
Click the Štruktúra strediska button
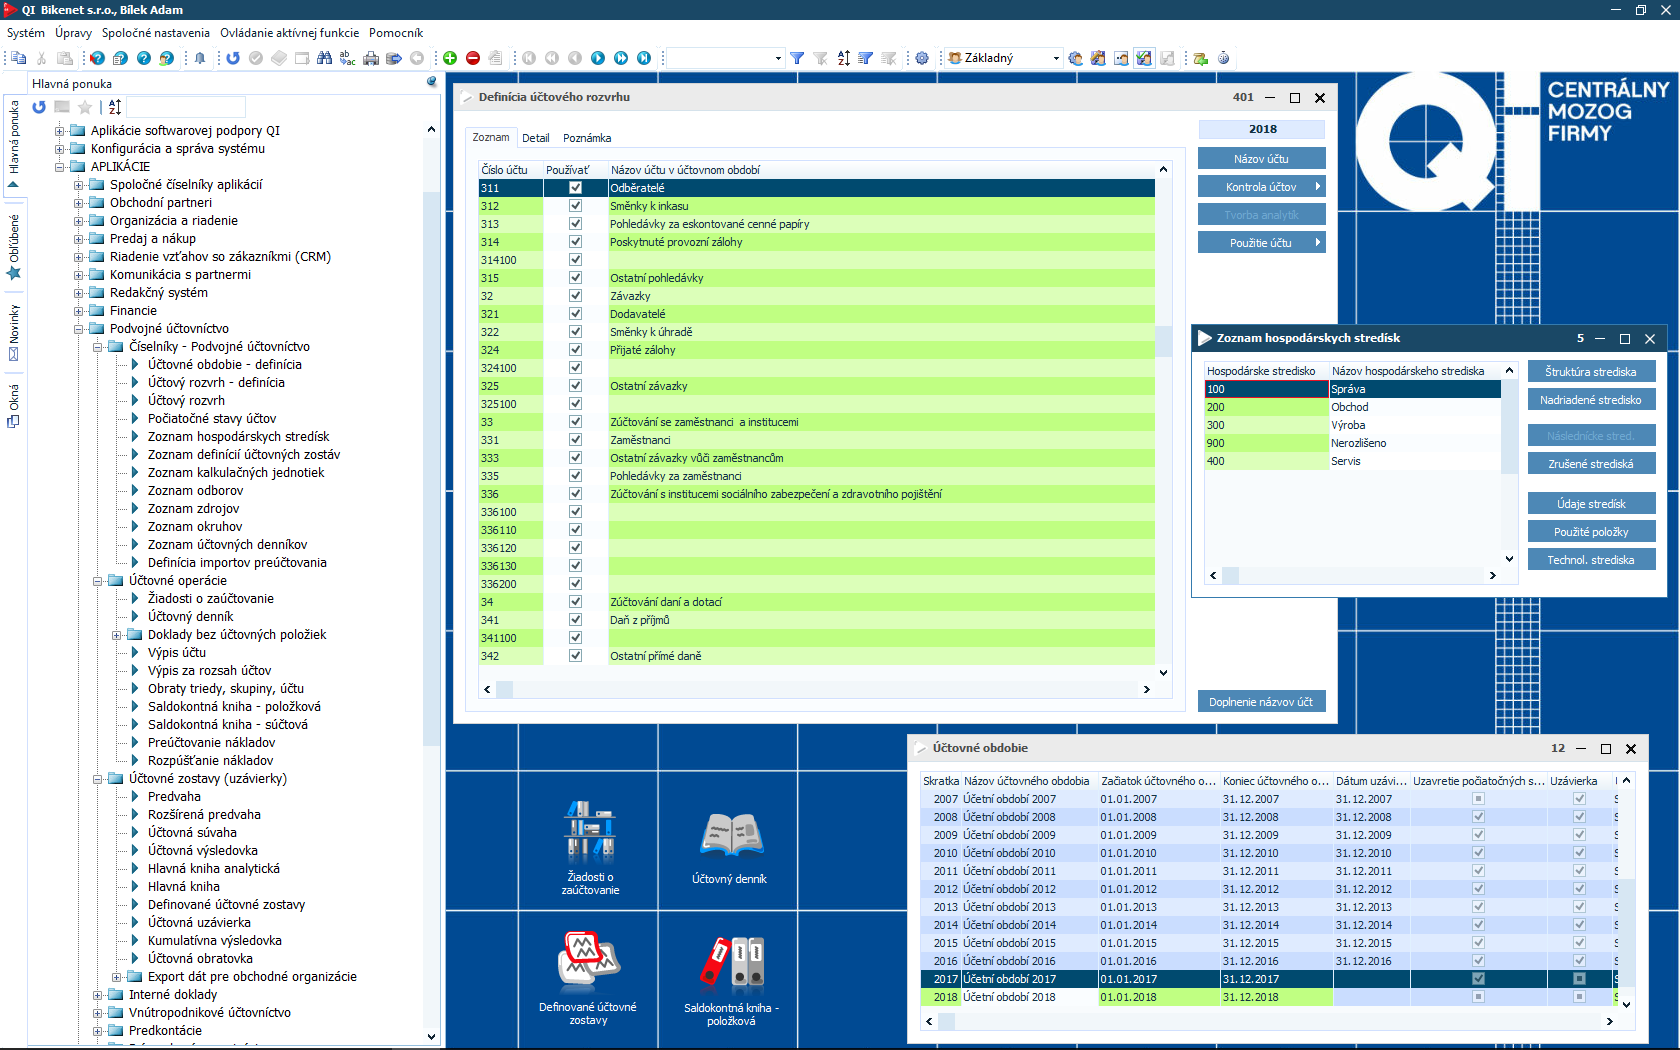pos(1590,372)
